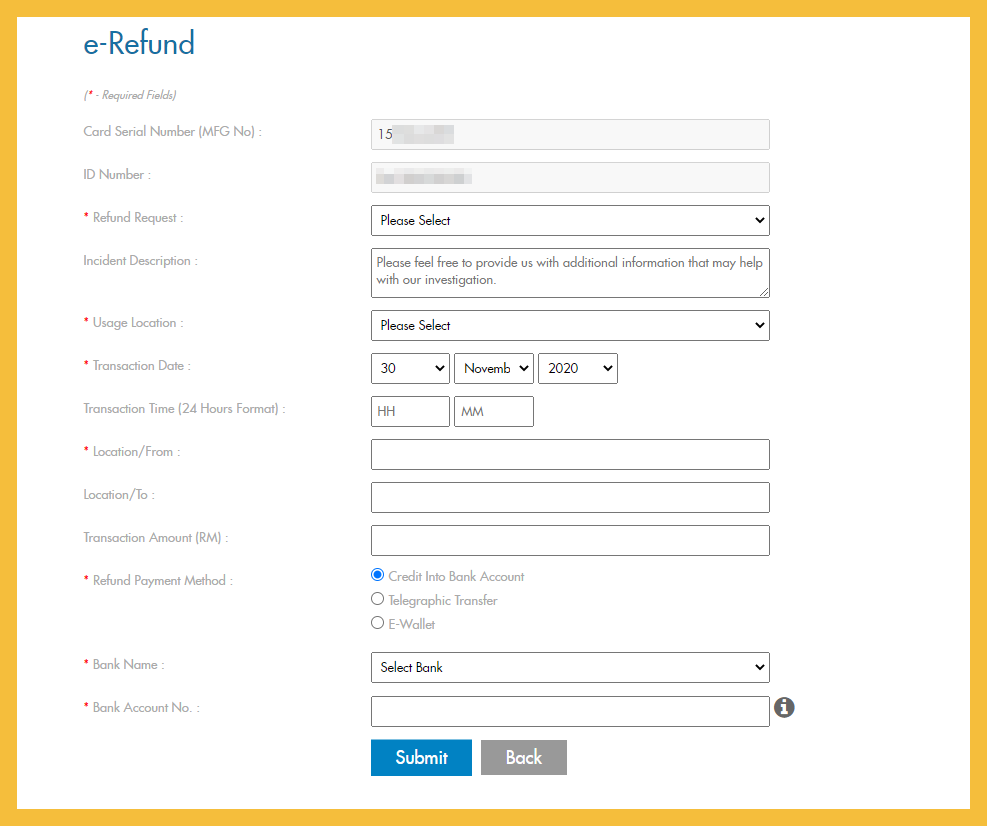Viewport: 987px width, 826px height.
Task: Click the HH transaction time field
Action: click(x=410, y=411)
